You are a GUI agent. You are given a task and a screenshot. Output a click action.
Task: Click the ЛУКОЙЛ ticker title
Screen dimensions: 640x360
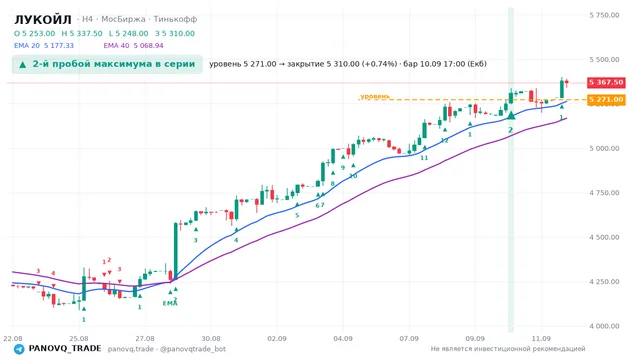(43, 19)
